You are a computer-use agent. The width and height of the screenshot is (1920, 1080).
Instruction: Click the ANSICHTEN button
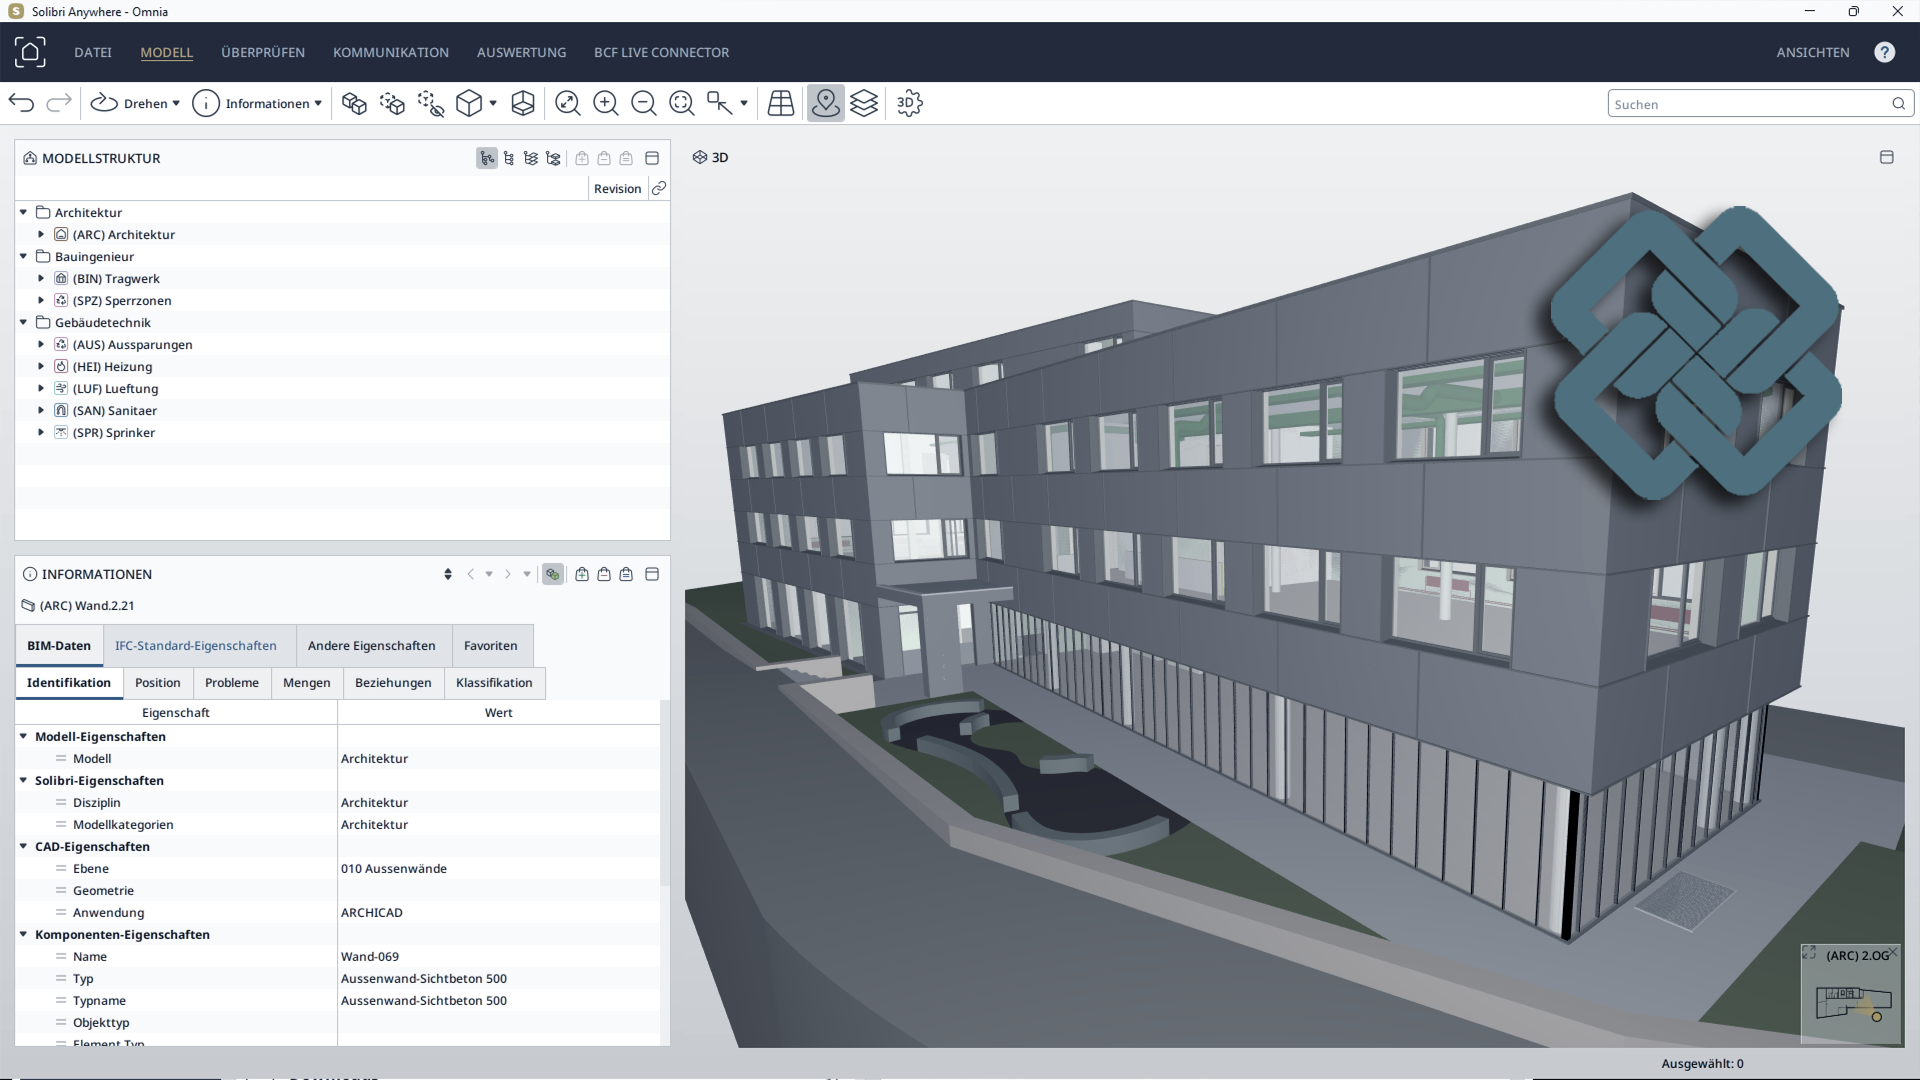click(x=1813, y=52)
